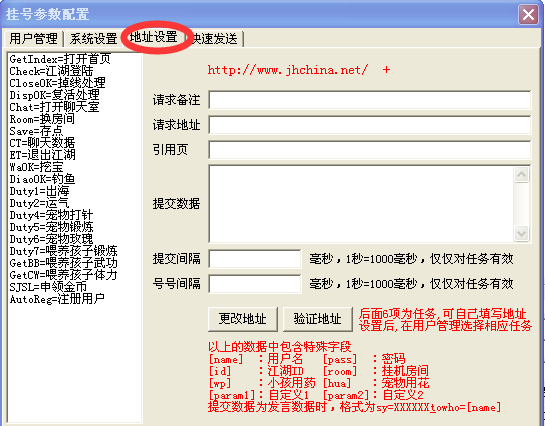The image size is (545, 426).
Task: Select CloseOK=掉线处理 list entry
Action: [x=57, y=83]
